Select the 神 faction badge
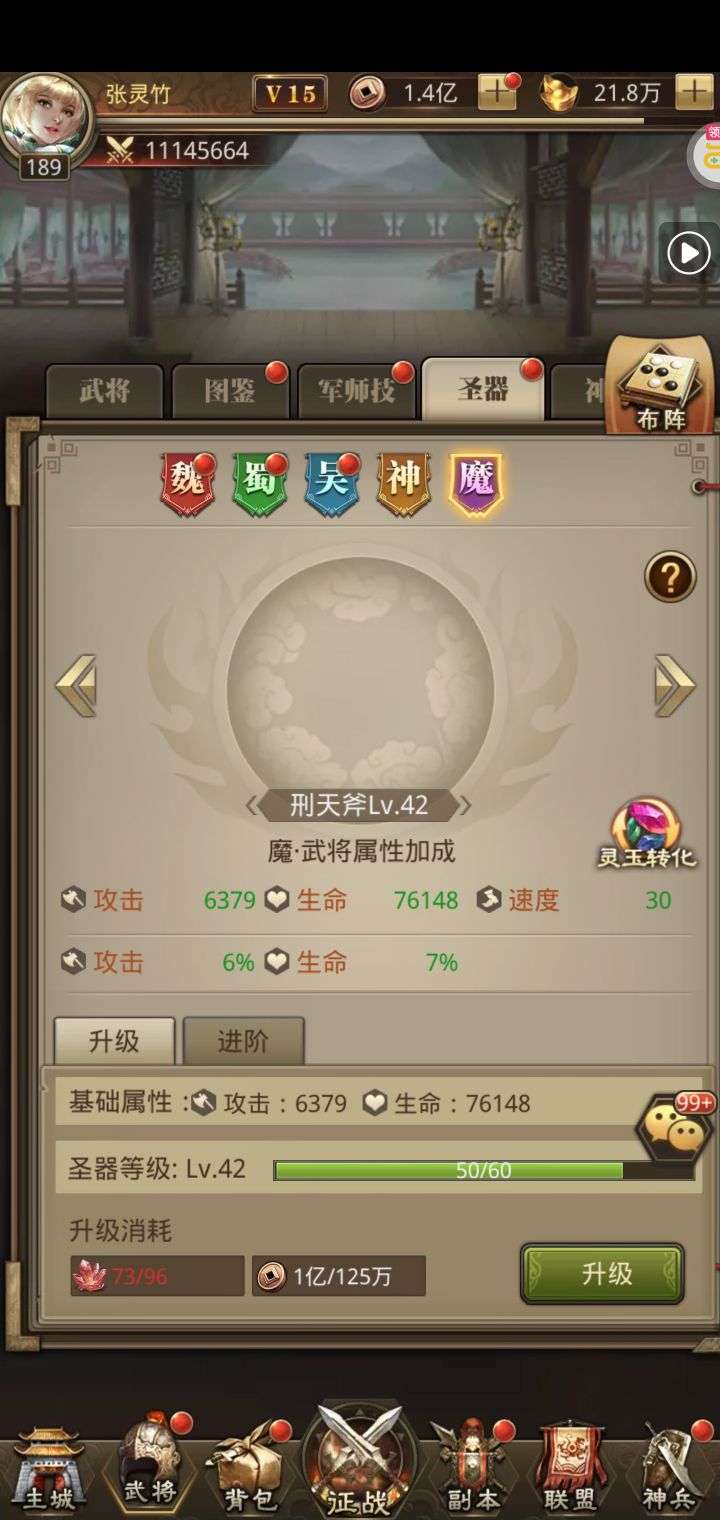 (x=403, y=484)
